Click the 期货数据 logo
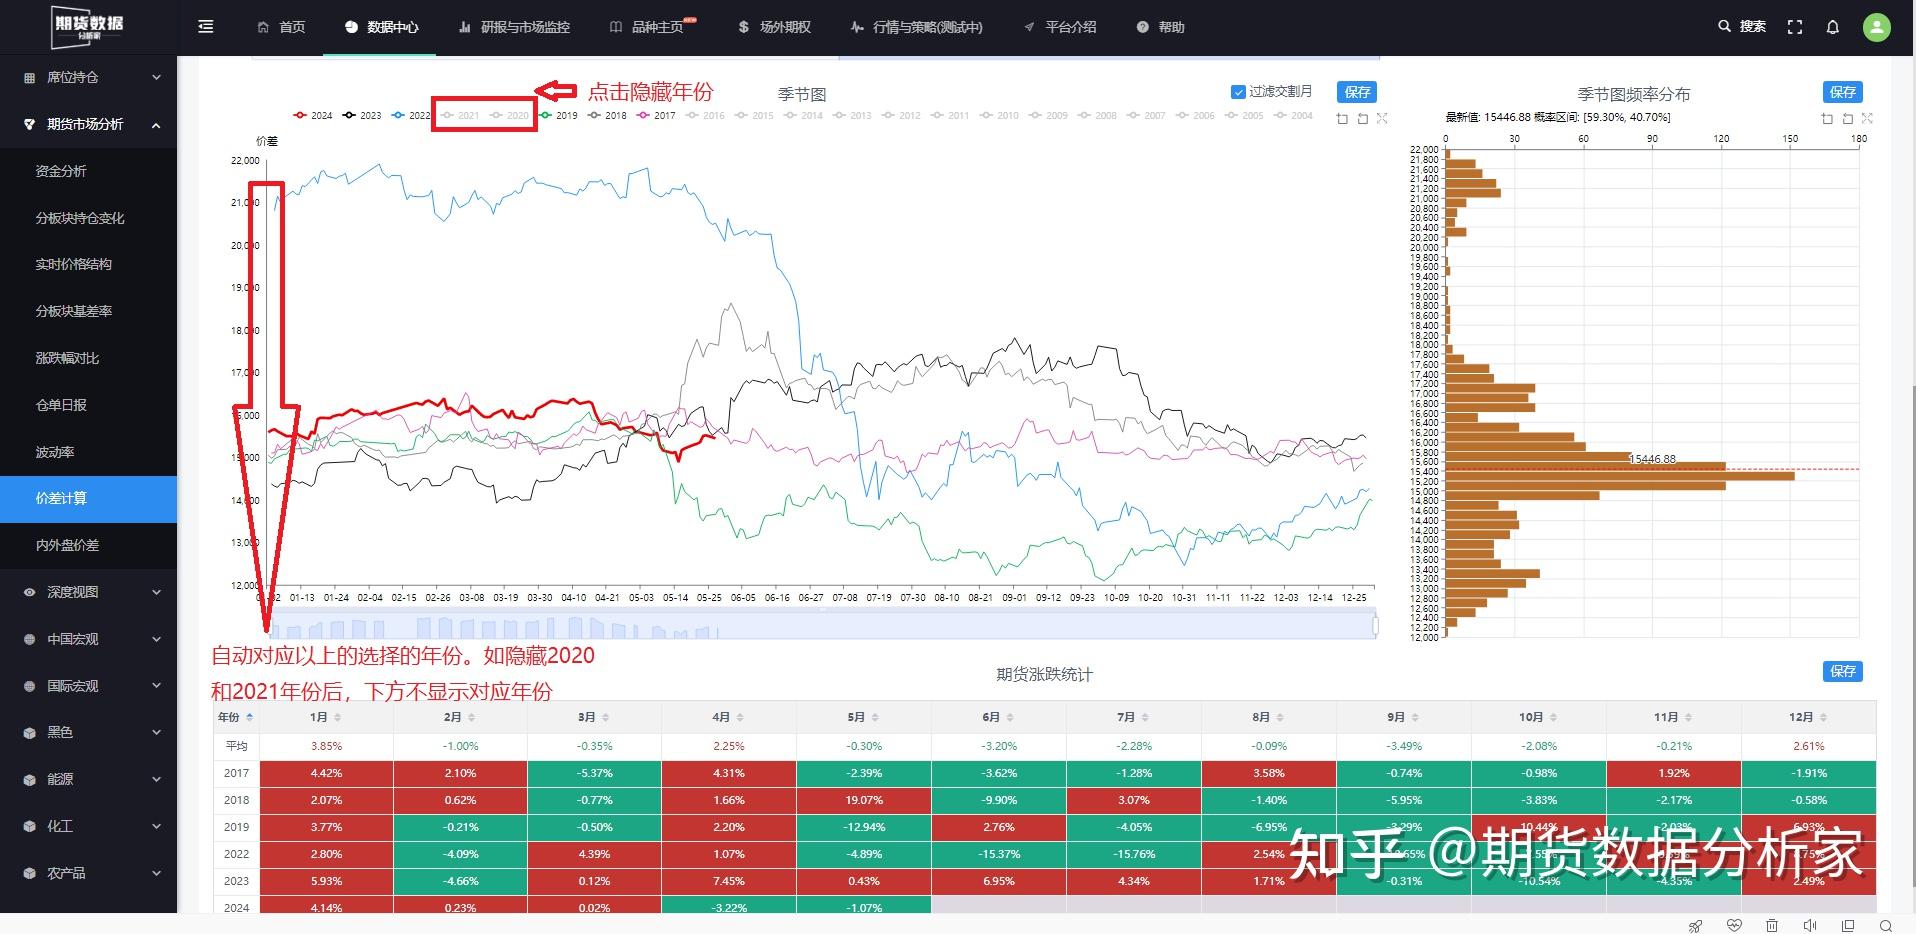Image resolution: width=1916 pixels, height=934 pixels. [88, 27]
